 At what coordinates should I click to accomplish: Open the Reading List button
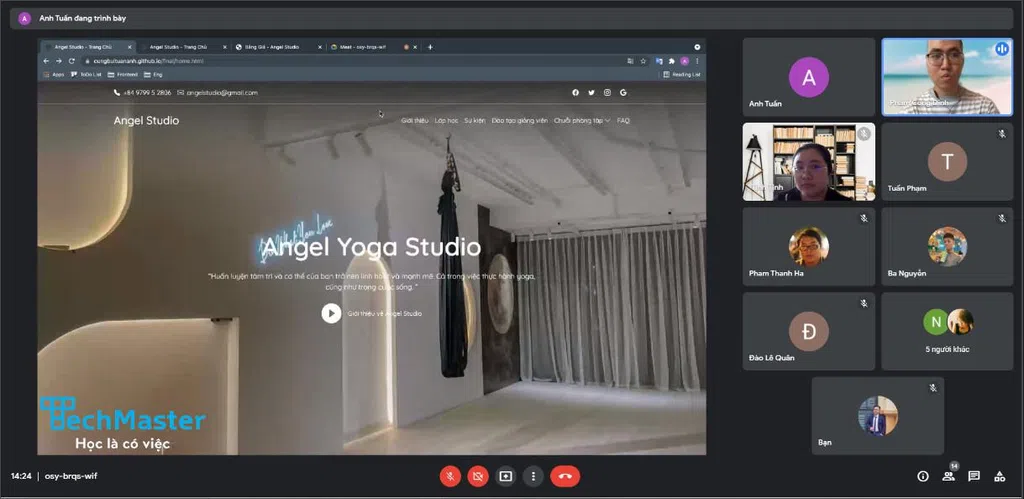682,74
